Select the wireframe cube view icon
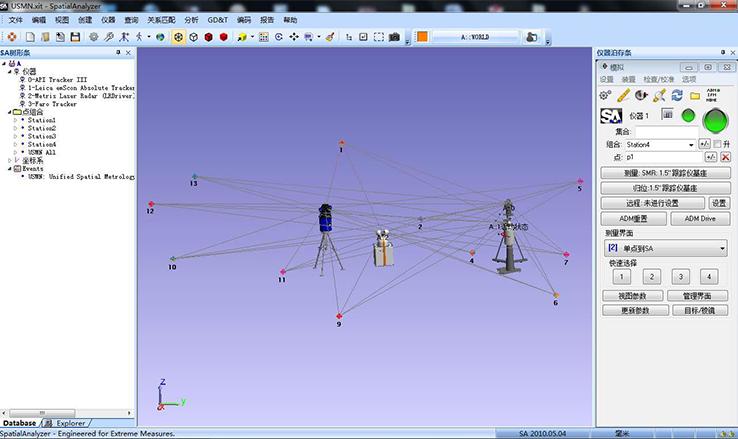The width and height of the screenshot is (738, 439). (193, 37)
